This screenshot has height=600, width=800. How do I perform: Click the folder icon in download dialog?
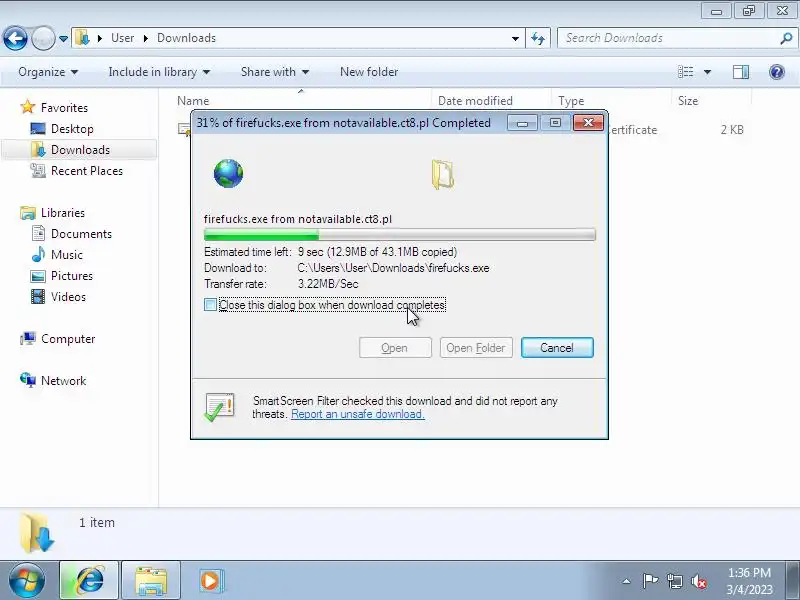[x=443, y=174]
